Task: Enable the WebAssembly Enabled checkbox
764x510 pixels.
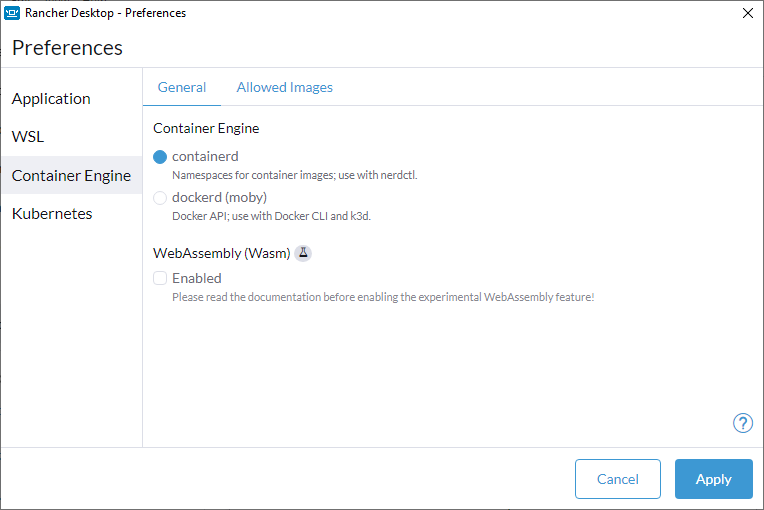Action: pyautogui.click(x=160, y=278)
